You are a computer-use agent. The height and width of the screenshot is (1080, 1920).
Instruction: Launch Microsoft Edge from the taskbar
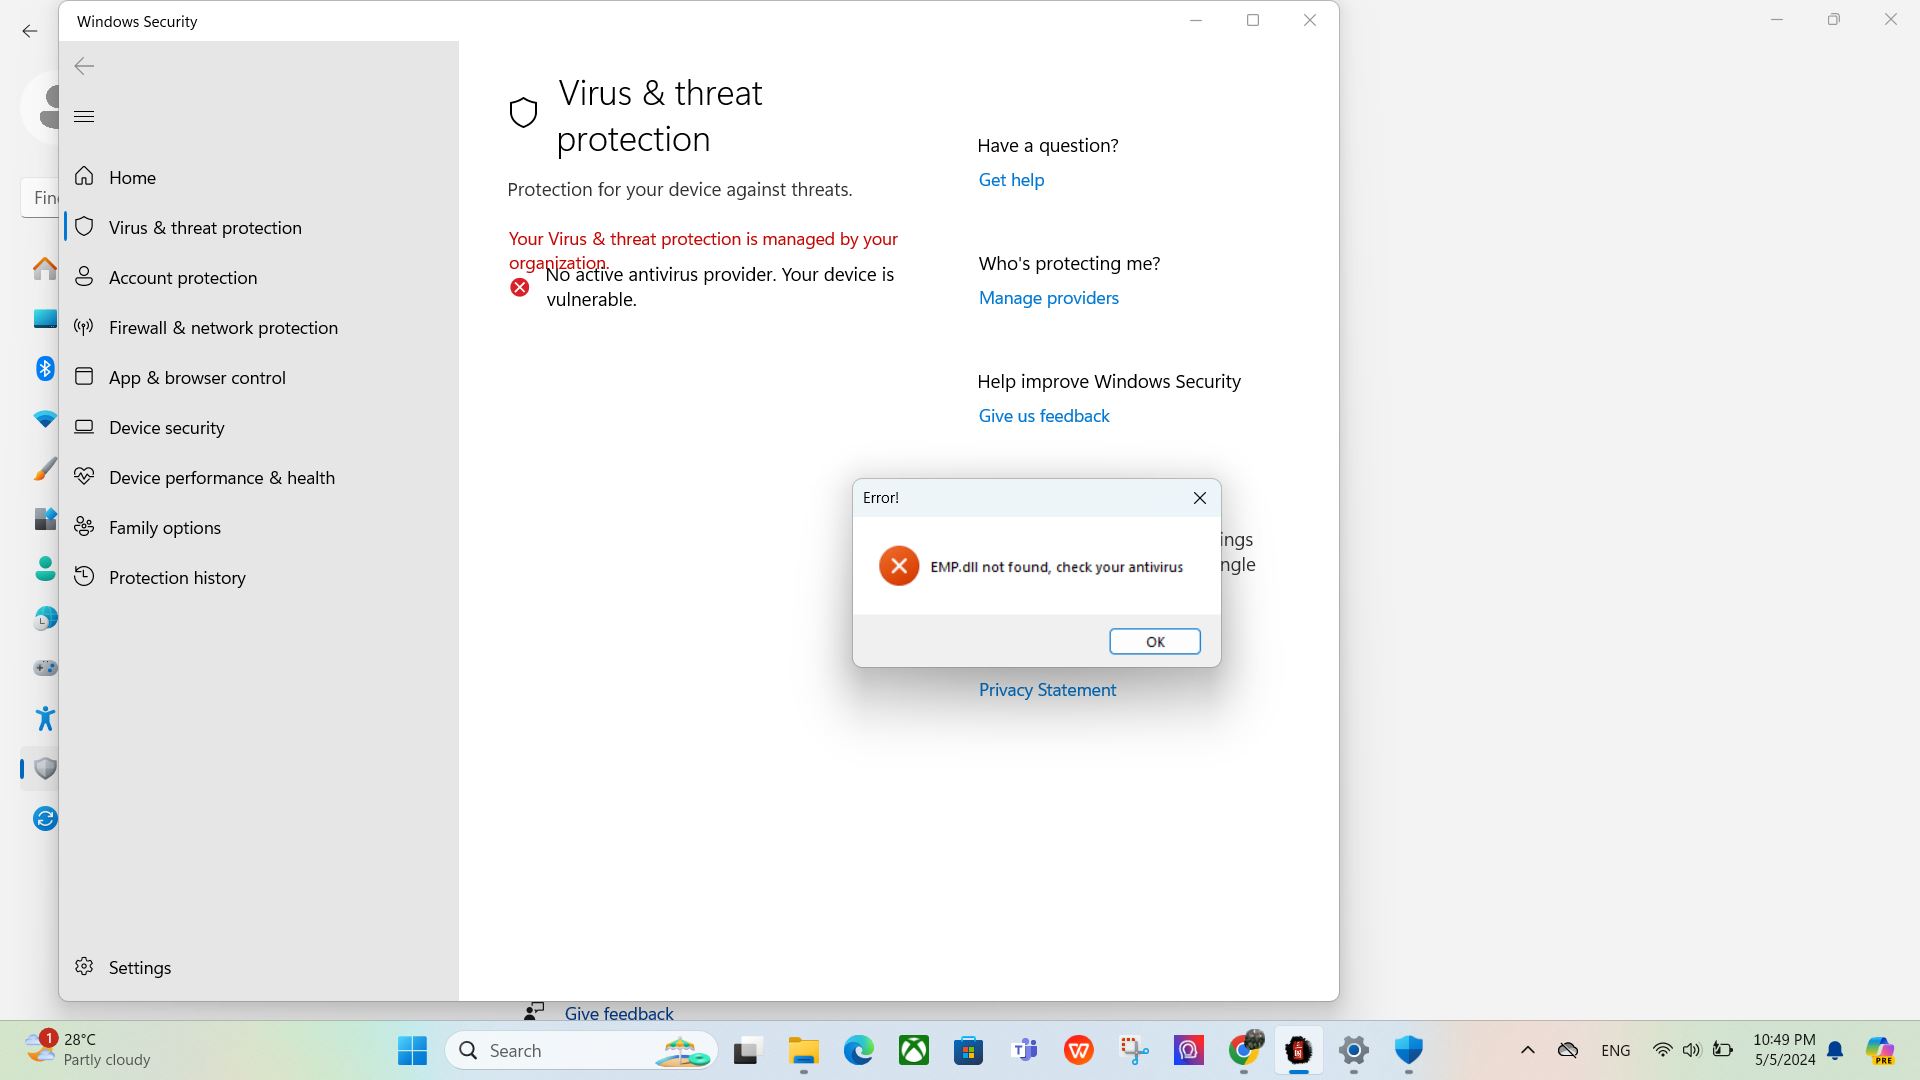pos(857,1050)
